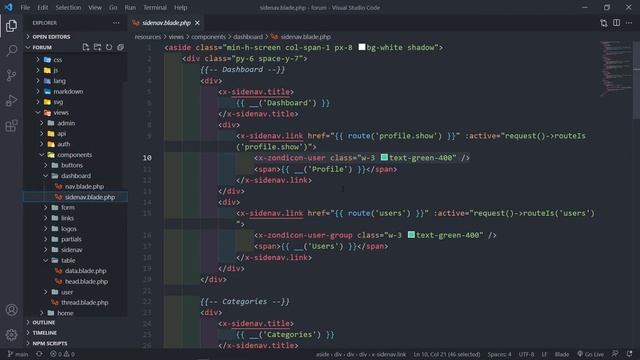Expand the partials folder

(x=71, y=239)
